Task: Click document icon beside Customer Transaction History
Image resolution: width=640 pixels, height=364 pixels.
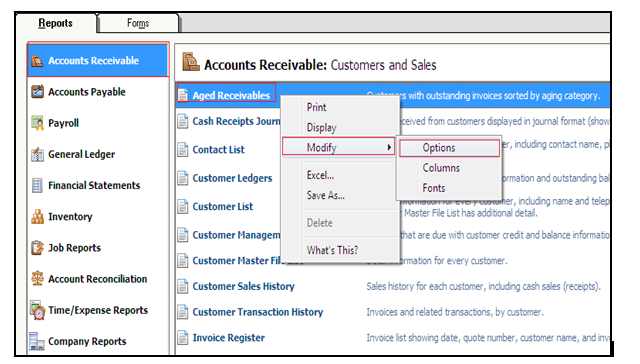Action: click(183, 312)
